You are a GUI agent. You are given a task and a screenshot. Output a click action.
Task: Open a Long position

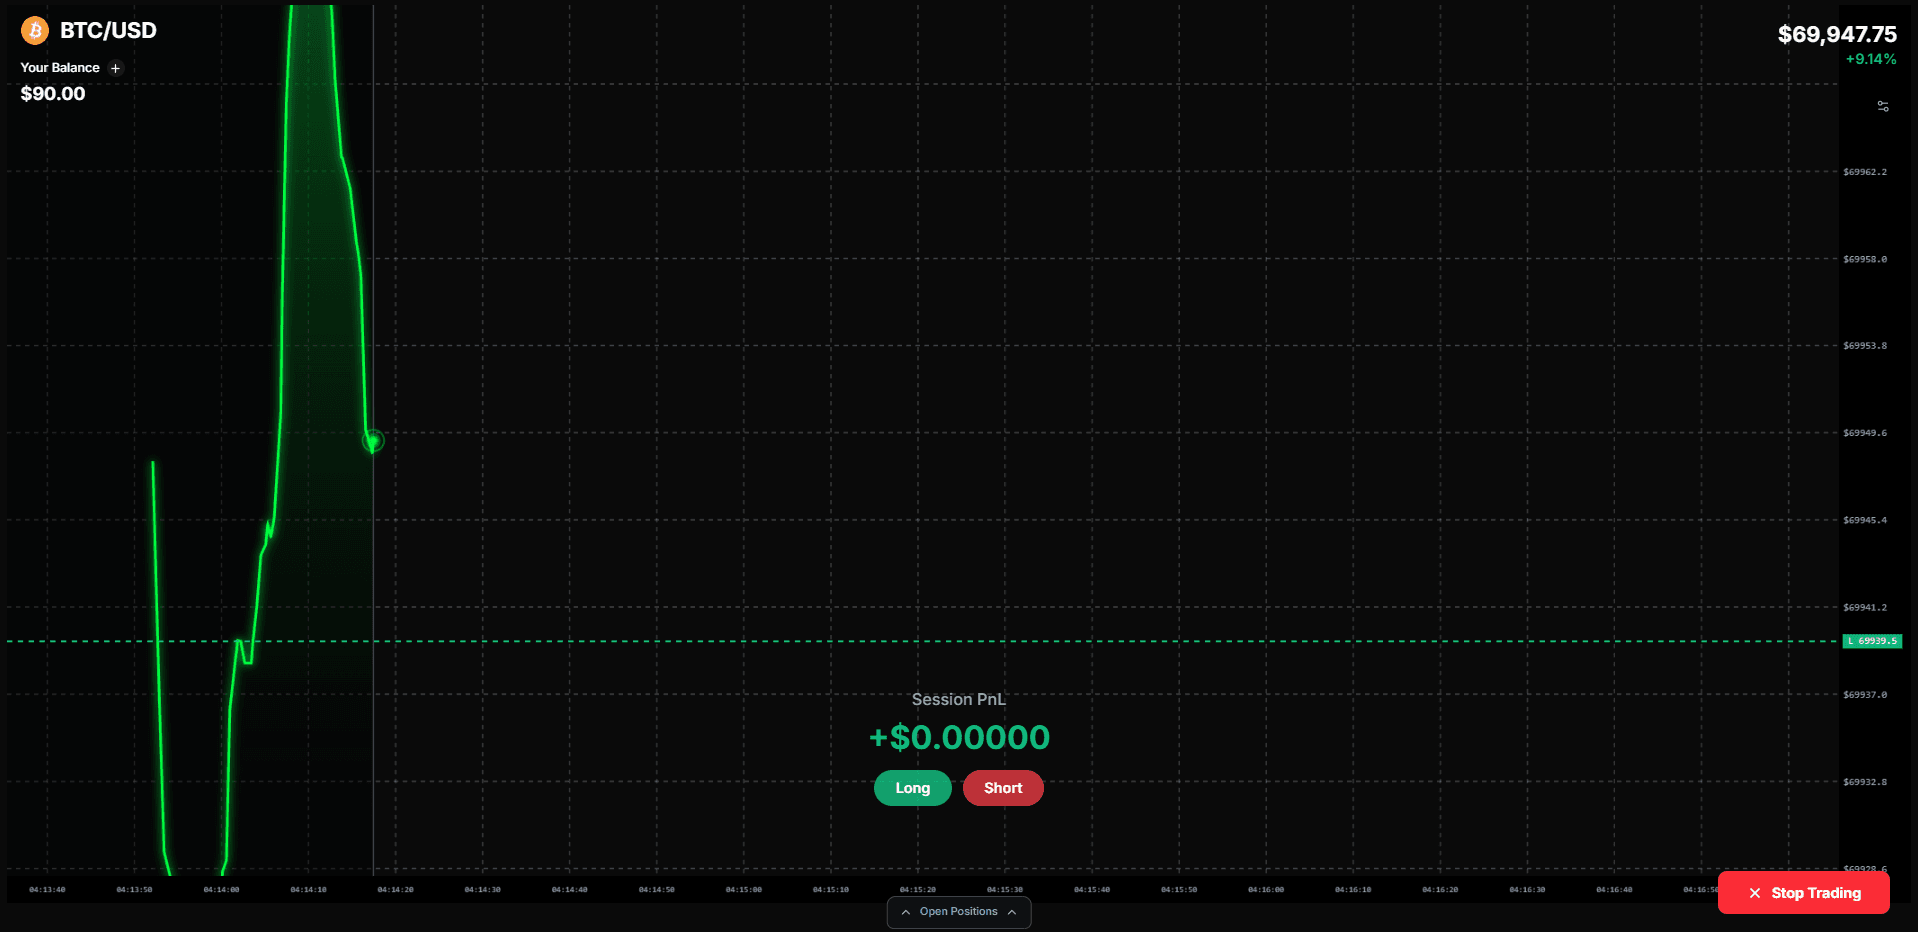pos(912,788)
